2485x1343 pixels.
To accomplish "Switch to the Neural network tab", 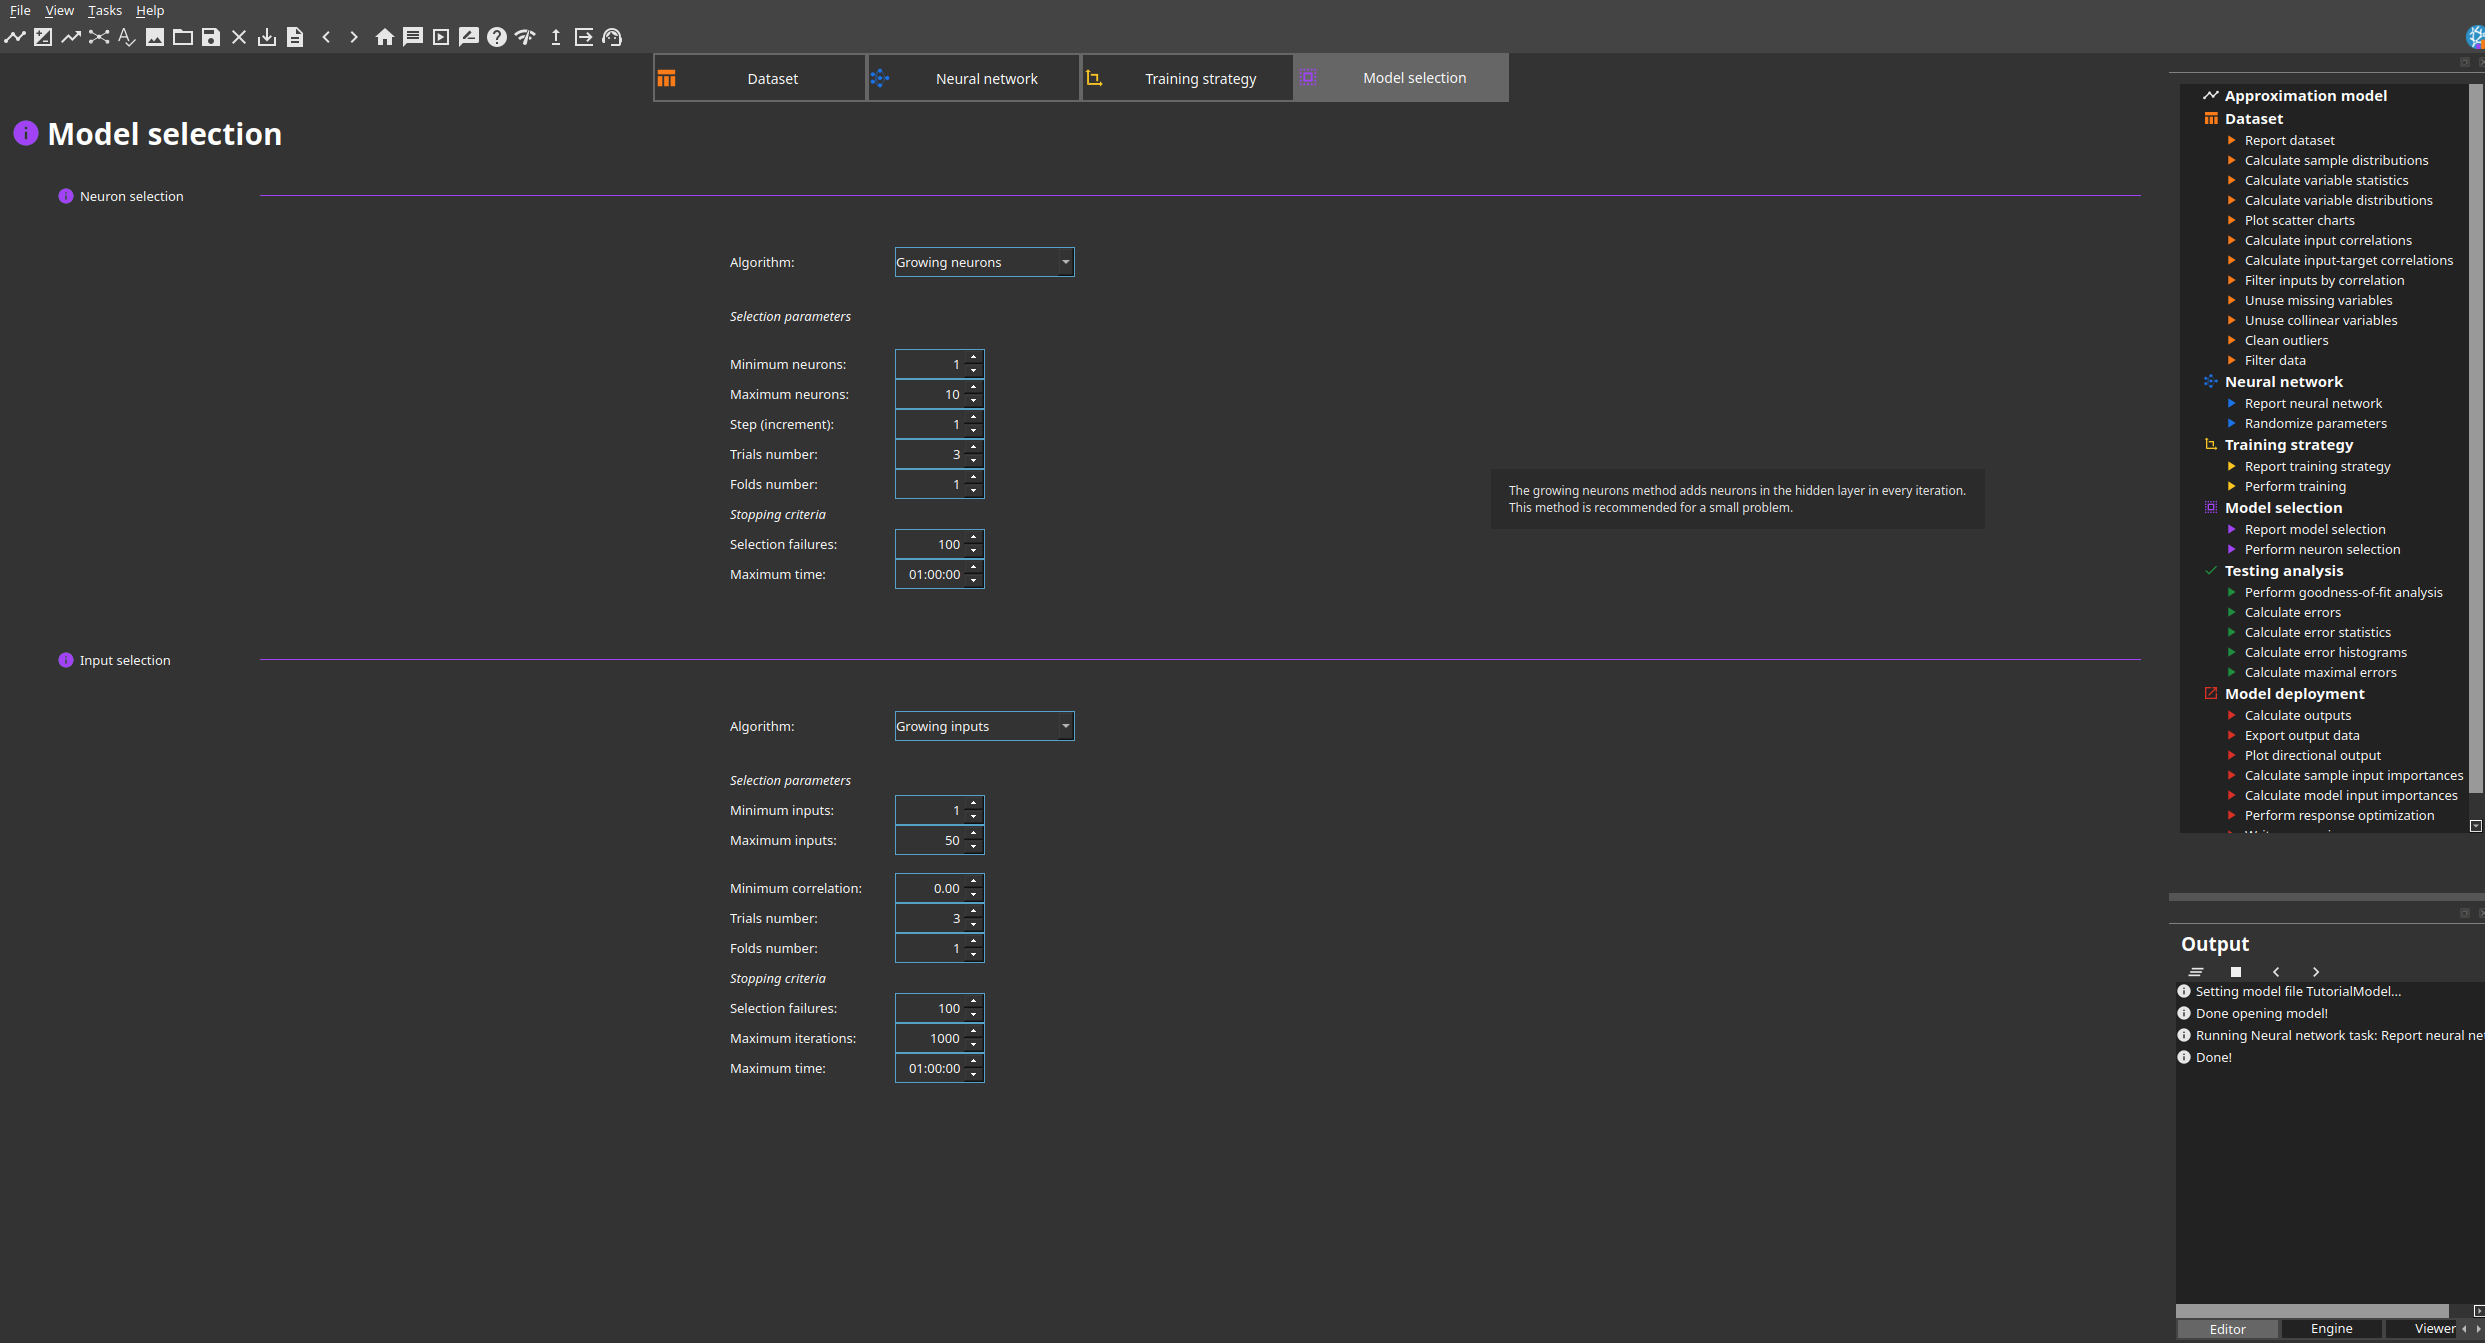I will tap(973, 78).
